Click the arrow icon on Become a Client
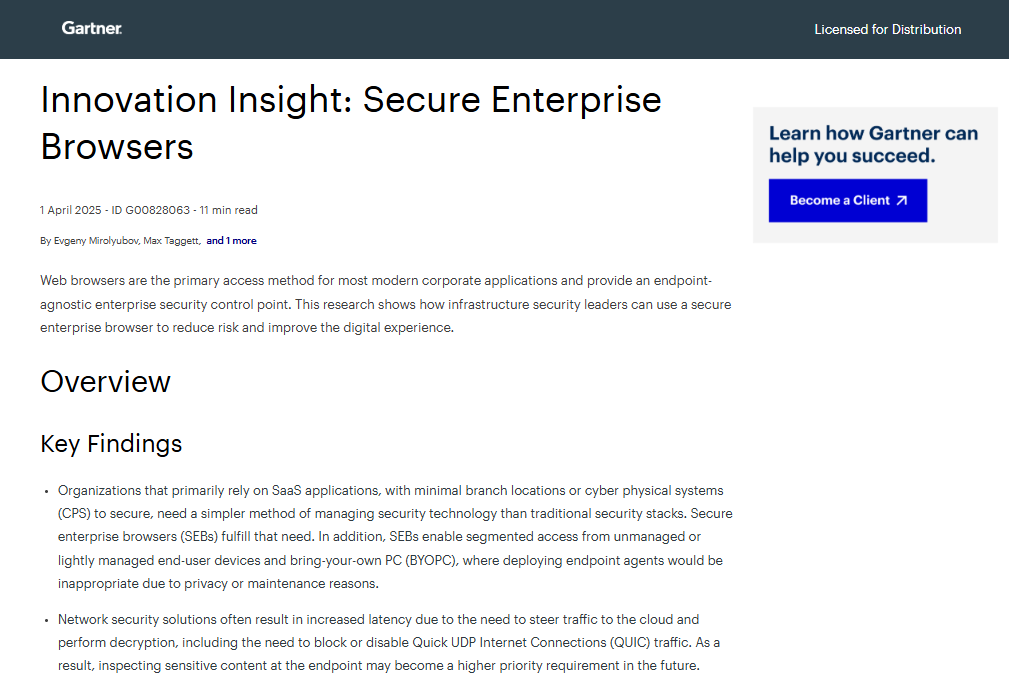Screen dimensions: 1009x688 901,200
